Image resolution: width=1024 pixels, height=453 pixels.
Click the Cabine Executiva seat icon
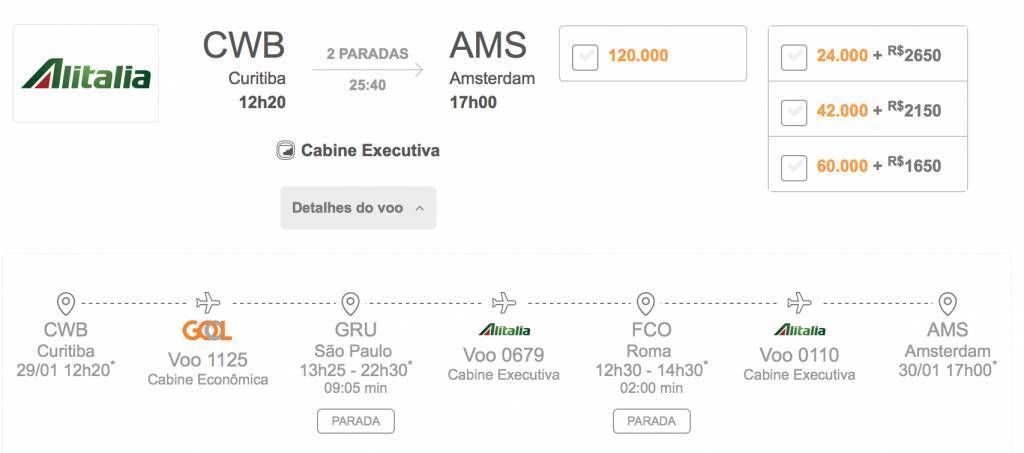(285, 151)
